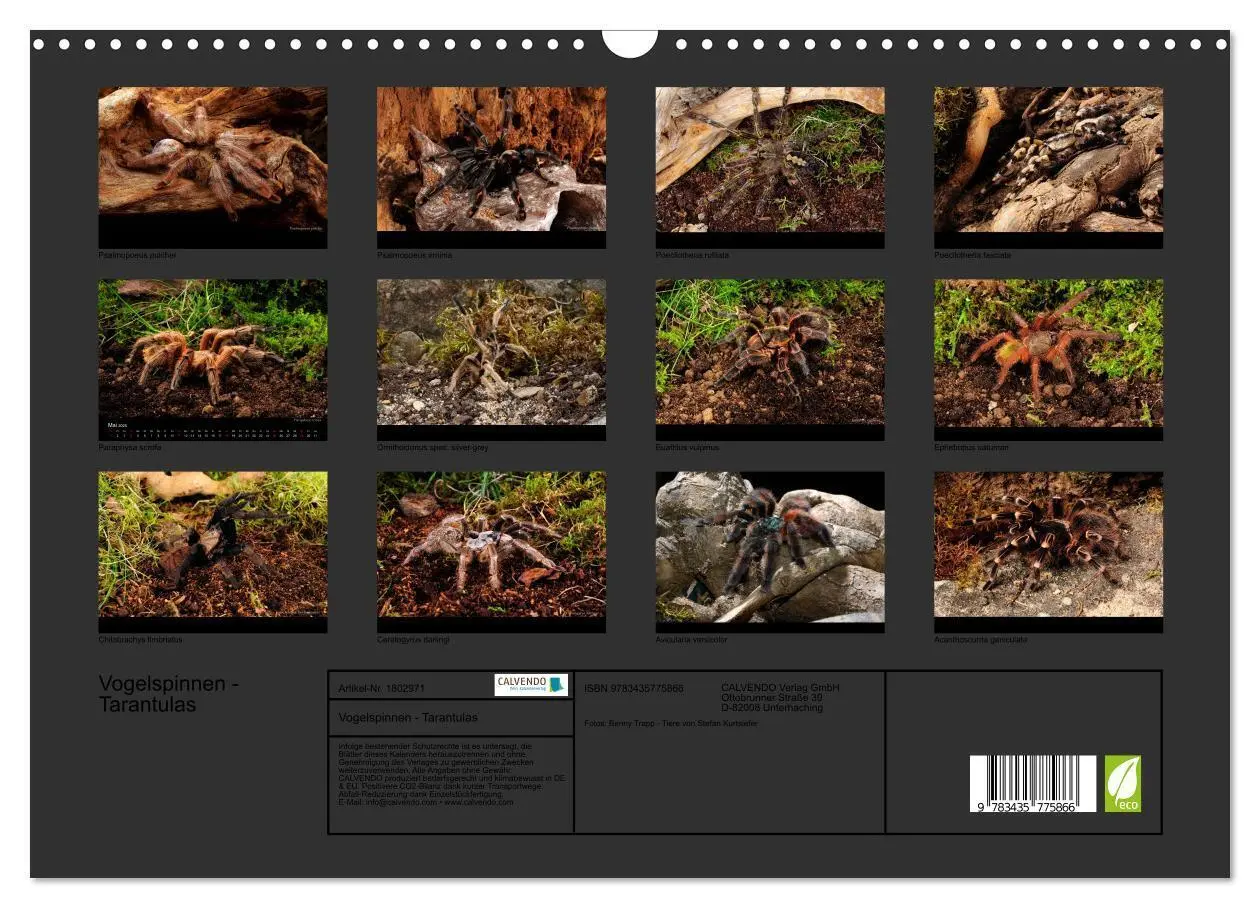1260x908 pixels.
Task: View the Avicularia versicolor photo on rocks
Action: (770, 552)
